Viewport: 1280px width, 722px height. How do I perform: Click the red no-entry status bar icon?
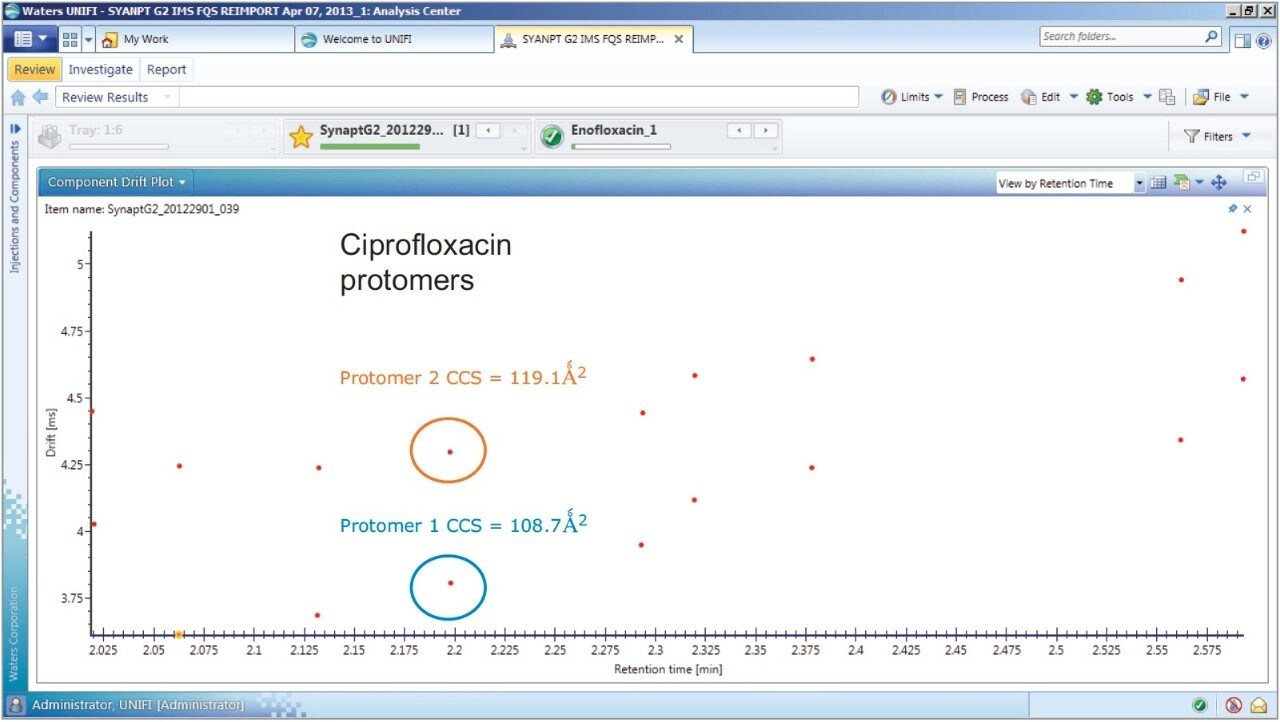[1233, 705]
